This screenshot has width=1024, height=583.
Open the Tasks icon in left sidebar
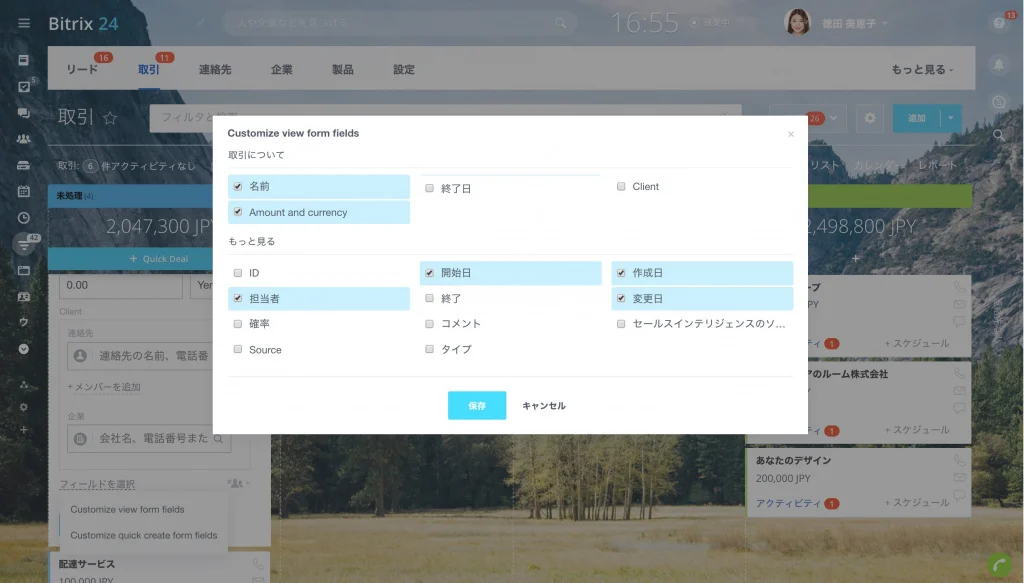click(x=22, y=85)
